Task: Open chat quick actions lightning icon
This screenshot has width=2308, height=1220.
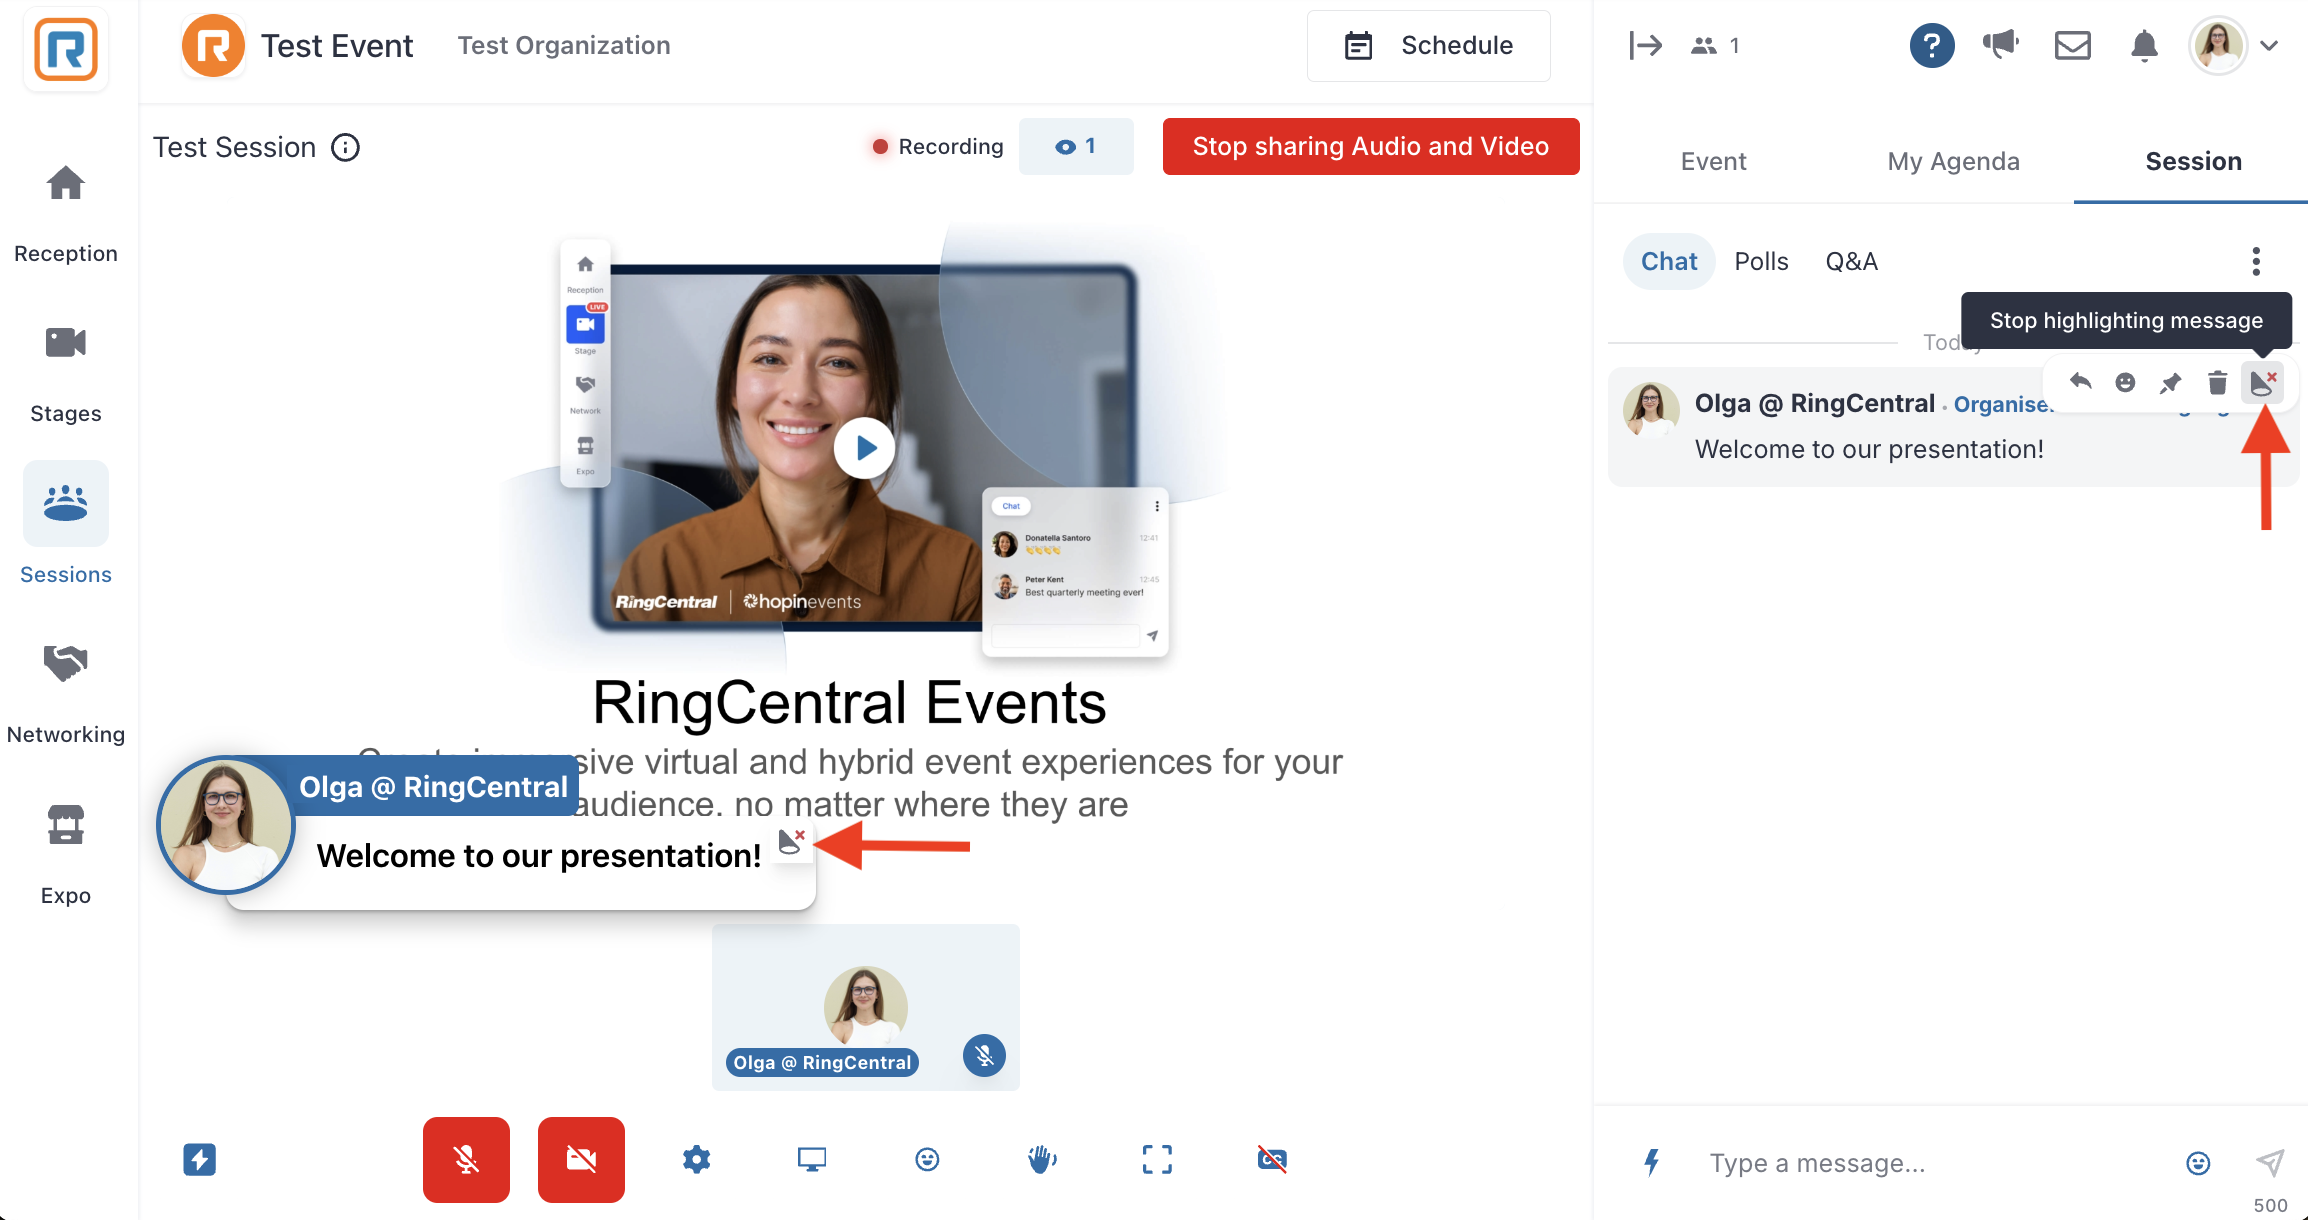Action: pyautogui.click(x=1652, y=1162)
